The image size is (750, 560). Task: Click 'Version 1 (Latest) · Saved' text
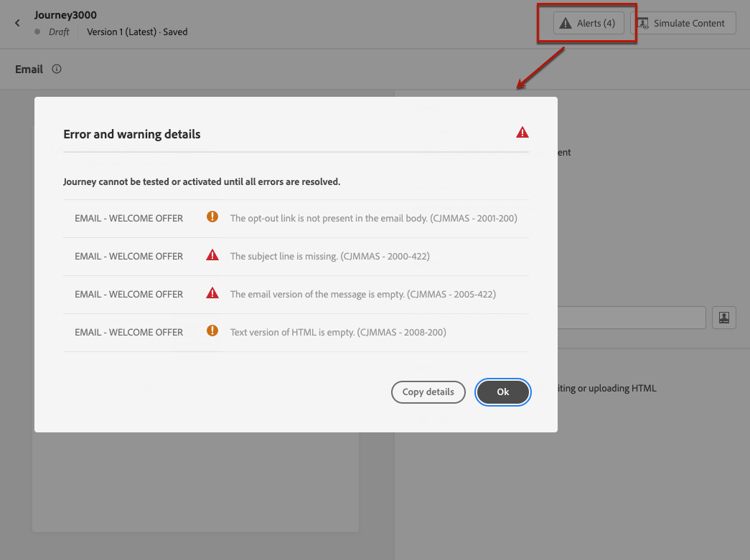(137, 32)
